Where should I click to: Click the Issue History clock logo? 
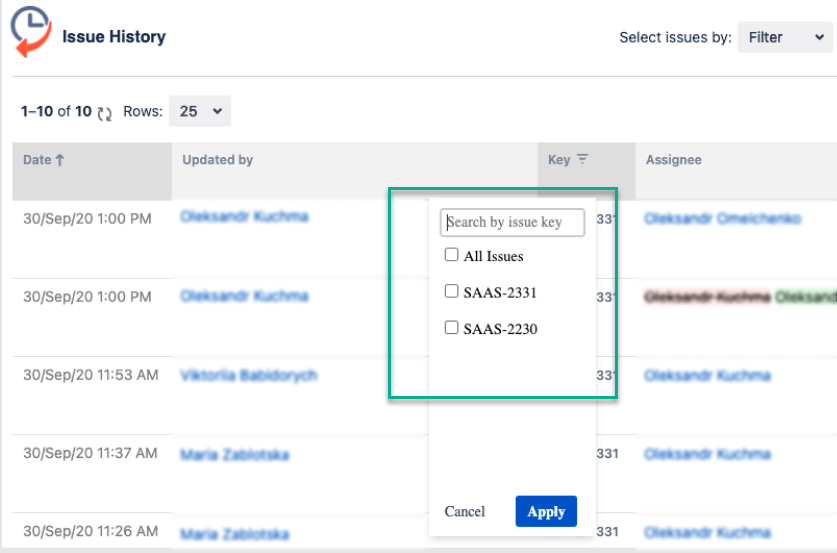pyautogui.click(x=31, y=31)
